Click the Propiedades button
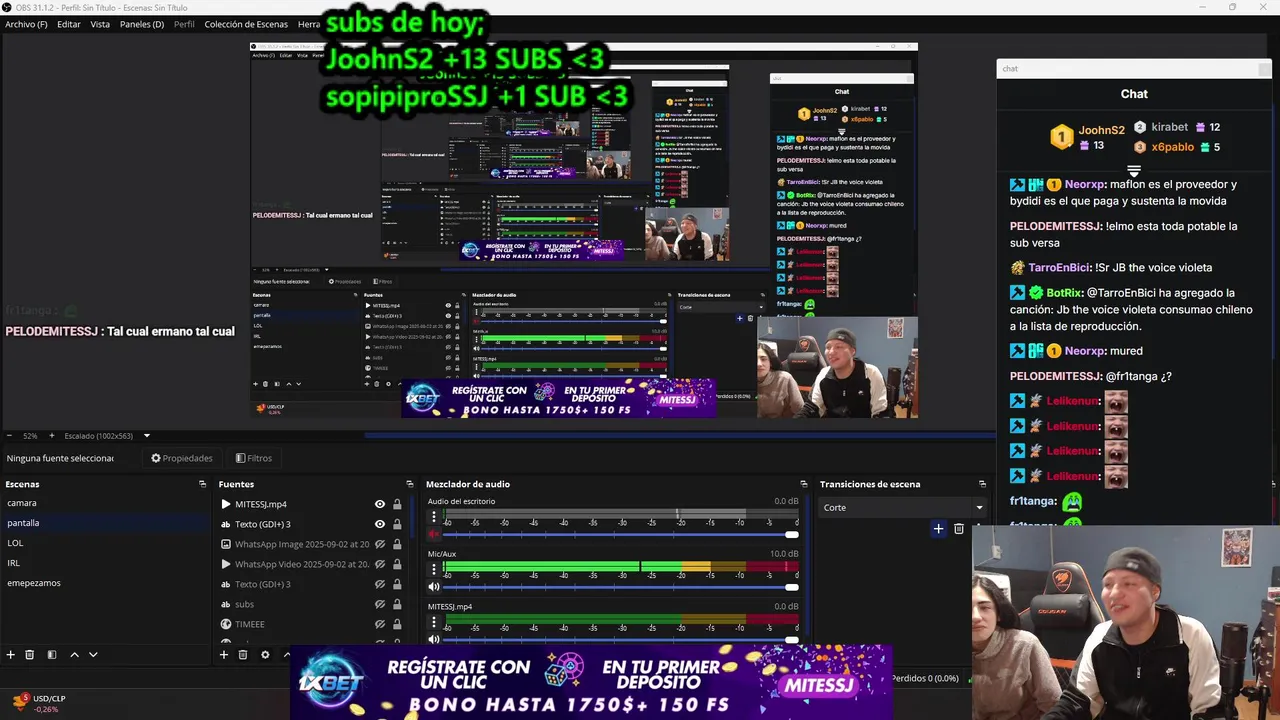The image size is (1280, 720). pos(182,458)
